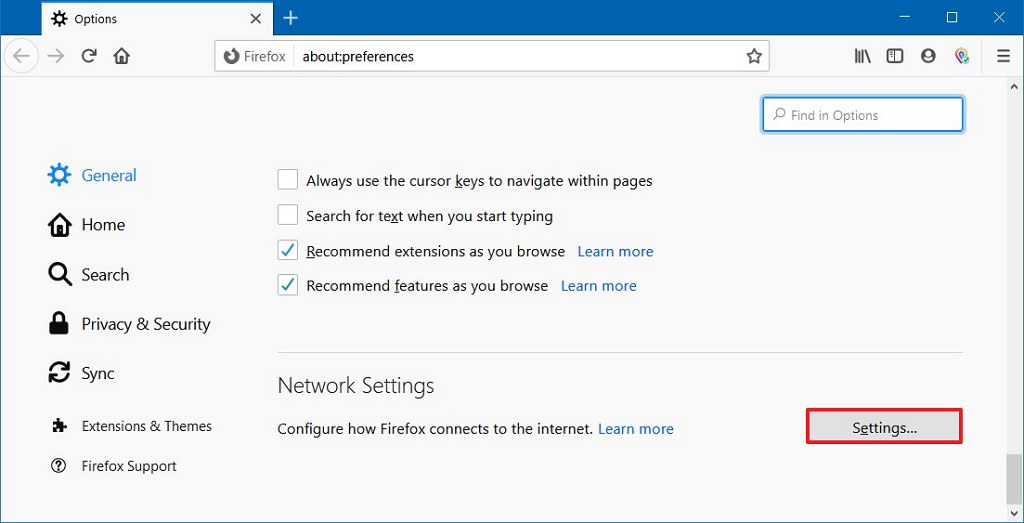Enable Always use cursor keys checkbox
1024x523 pixels.
[288, 180]
